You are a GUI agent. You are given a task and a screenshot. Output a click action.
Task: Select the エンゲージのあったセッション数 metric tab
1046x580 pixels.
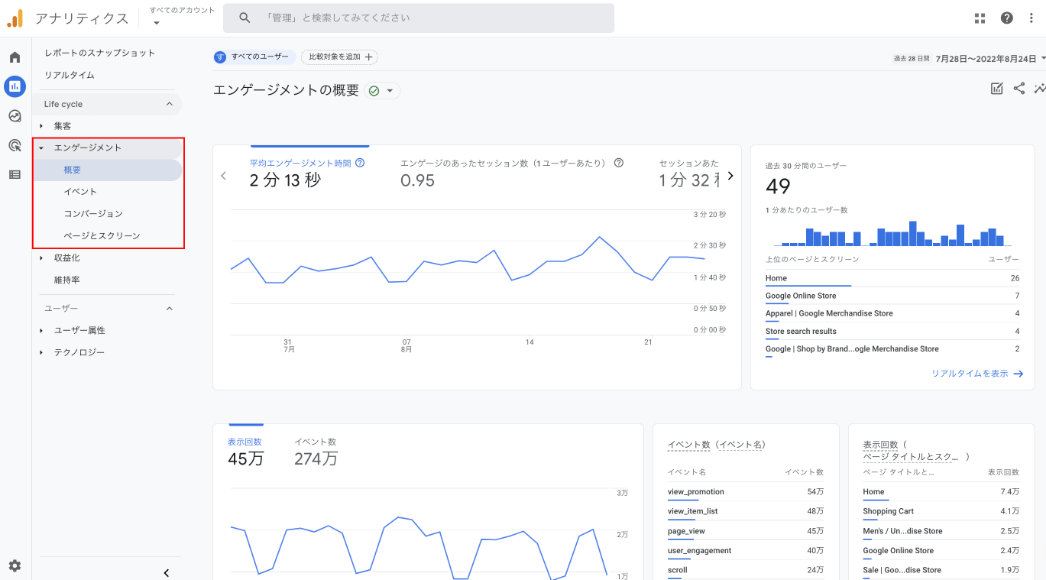point(512,173)
